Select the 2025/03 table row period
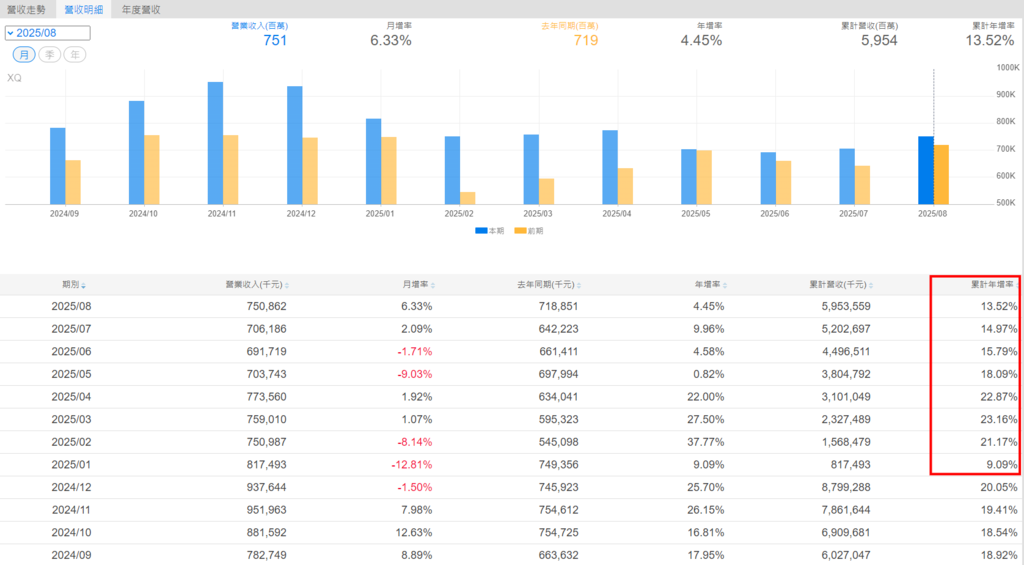 (71, 419)
